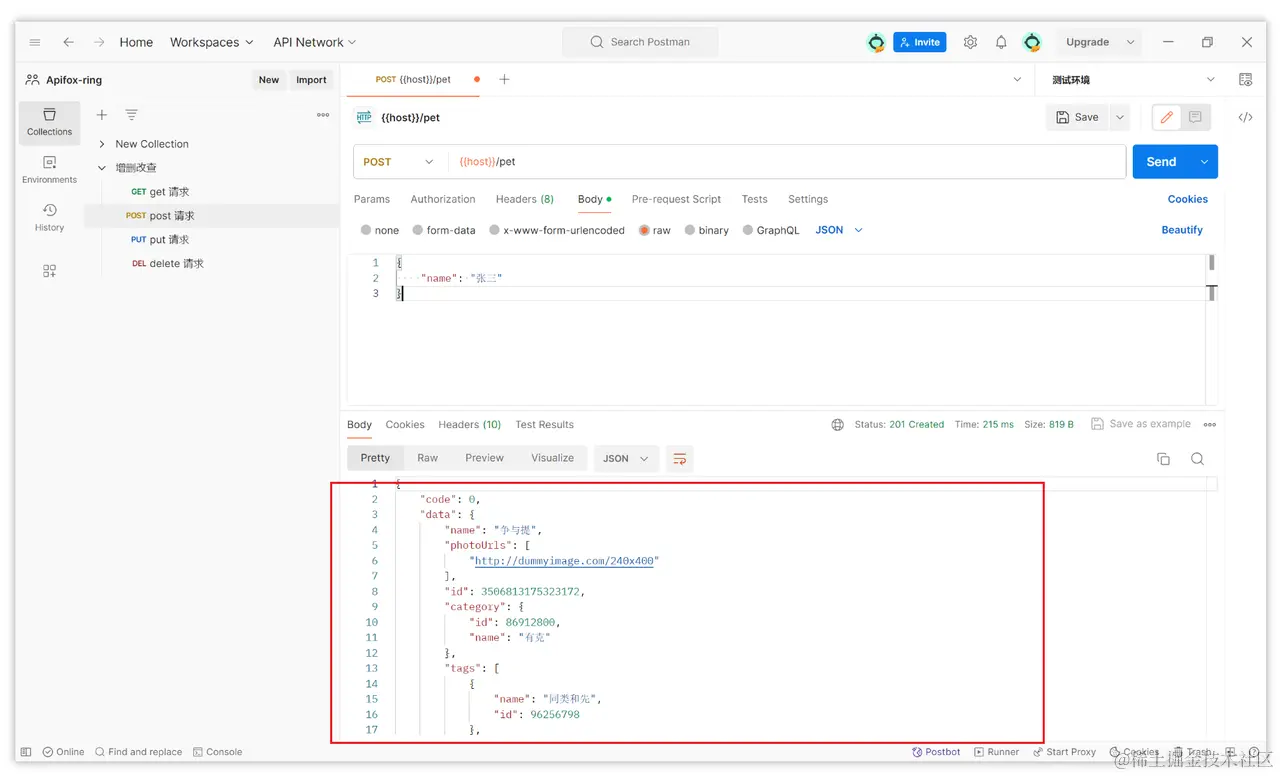Open the Workspaces dropdown
This screenshot has height=776, width=1280.
pos(211,42)
